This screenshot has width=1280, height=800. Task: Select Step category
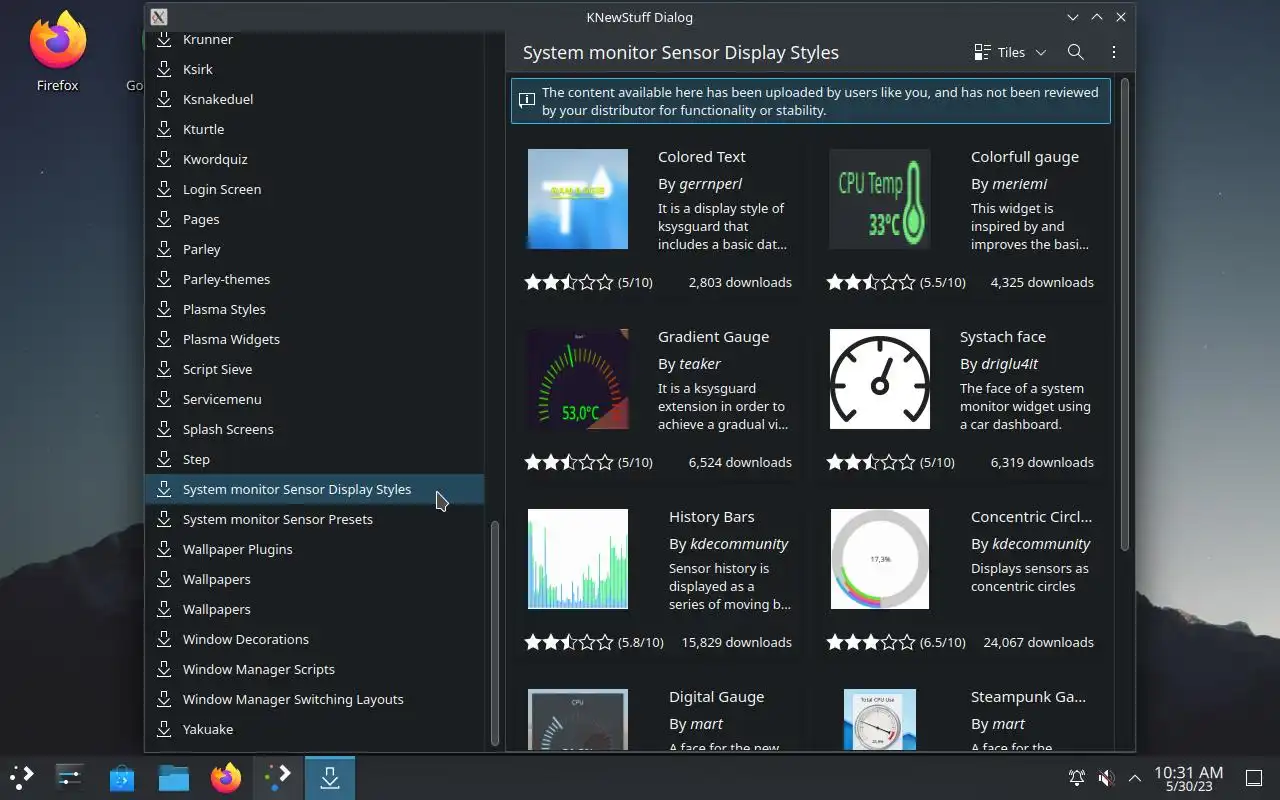pyautogui.click(x=314, y=459)
